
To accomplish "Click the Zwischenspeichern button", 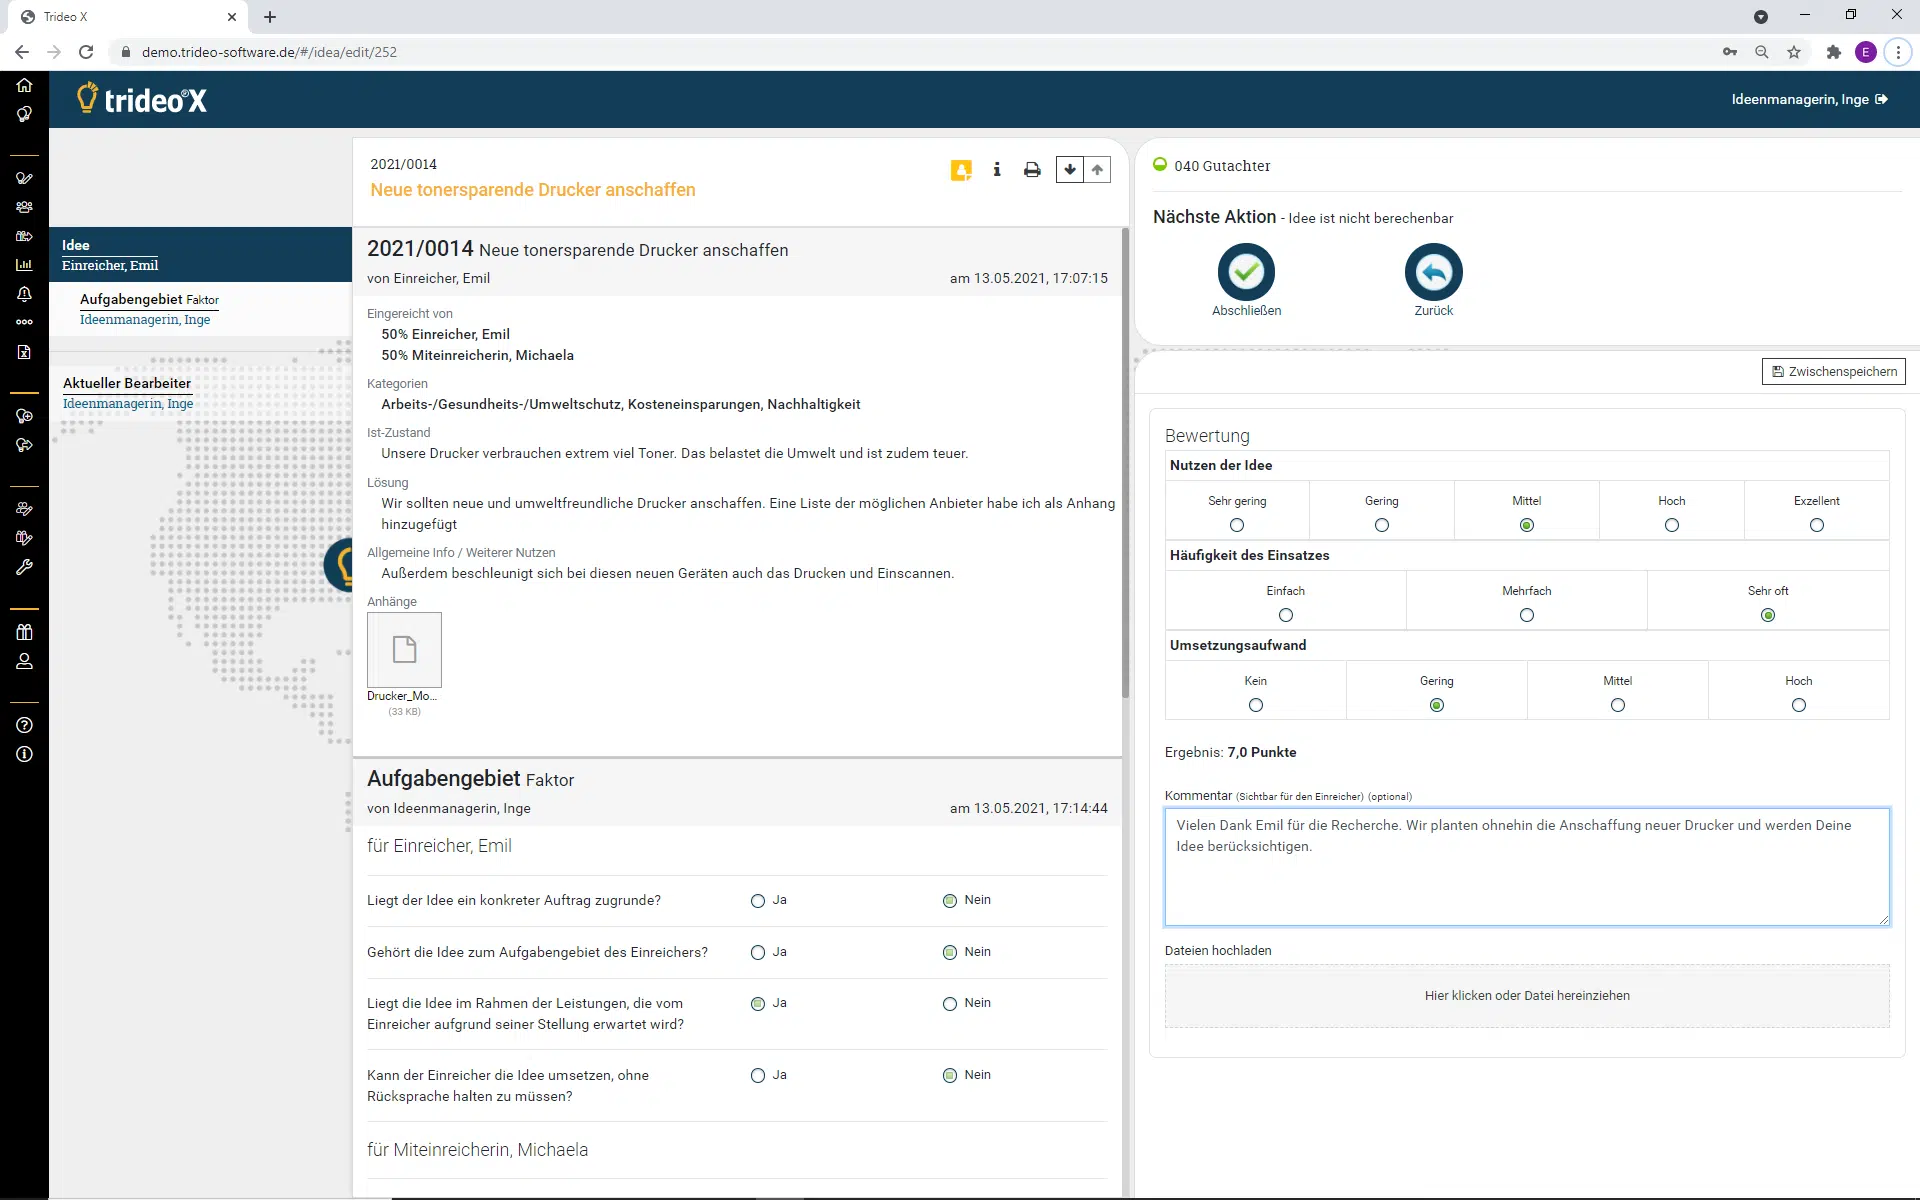I will pyautogui.click(x=1833, y=371).
